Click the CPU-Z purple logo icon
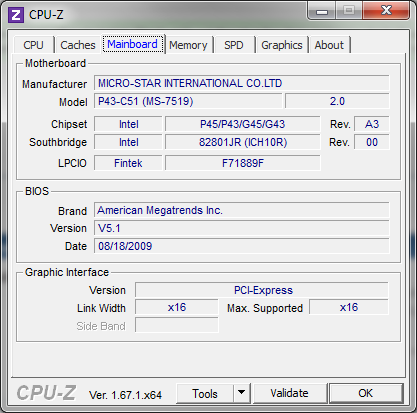The height and width of the screenshot is (413, 417). click(16, 15)
